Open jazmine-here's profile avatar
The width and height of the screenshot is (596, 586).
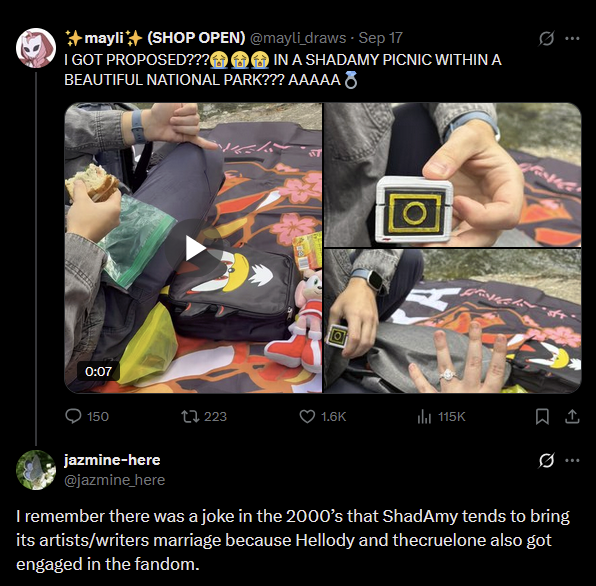coord(36,470)
